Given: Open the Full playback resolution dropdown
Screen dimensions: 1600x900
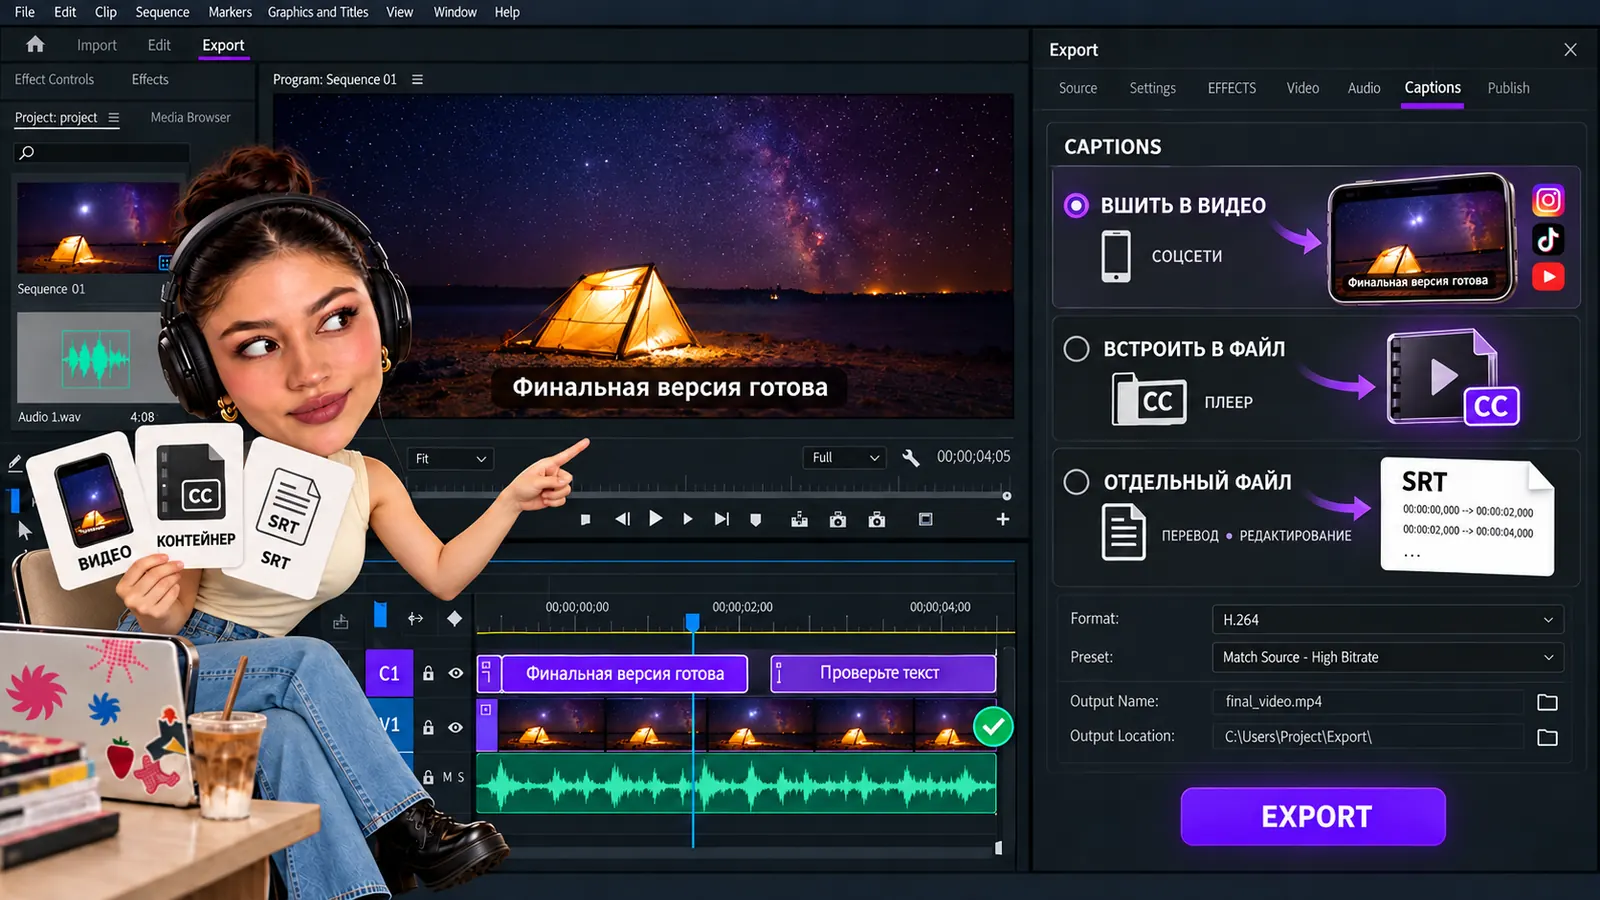Looking at the screenshot, I should point(845,457).
